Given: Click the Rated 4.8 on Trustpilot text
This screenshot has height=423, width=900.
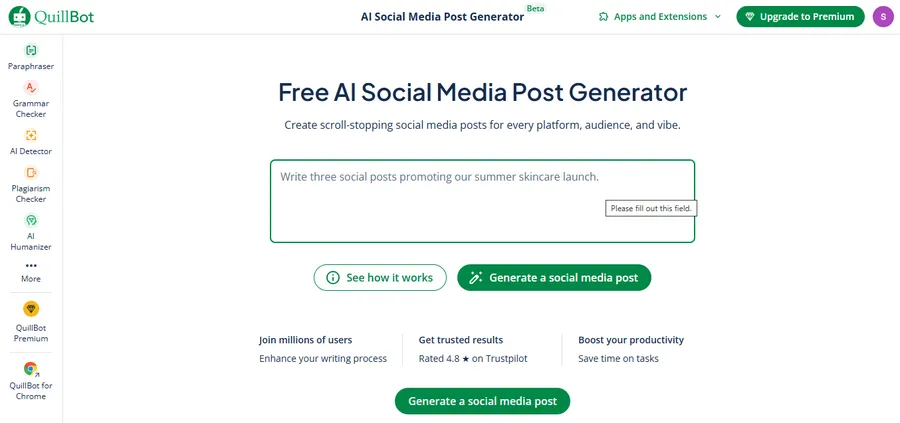Looking at the screenshot, I should tap(473, 358).
